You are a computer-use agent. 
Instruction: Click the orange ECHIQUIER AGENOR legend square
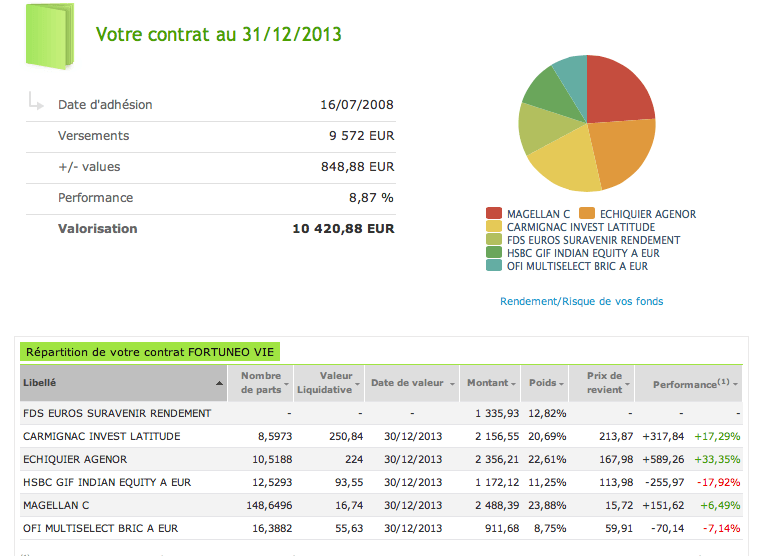click(587, 214)
